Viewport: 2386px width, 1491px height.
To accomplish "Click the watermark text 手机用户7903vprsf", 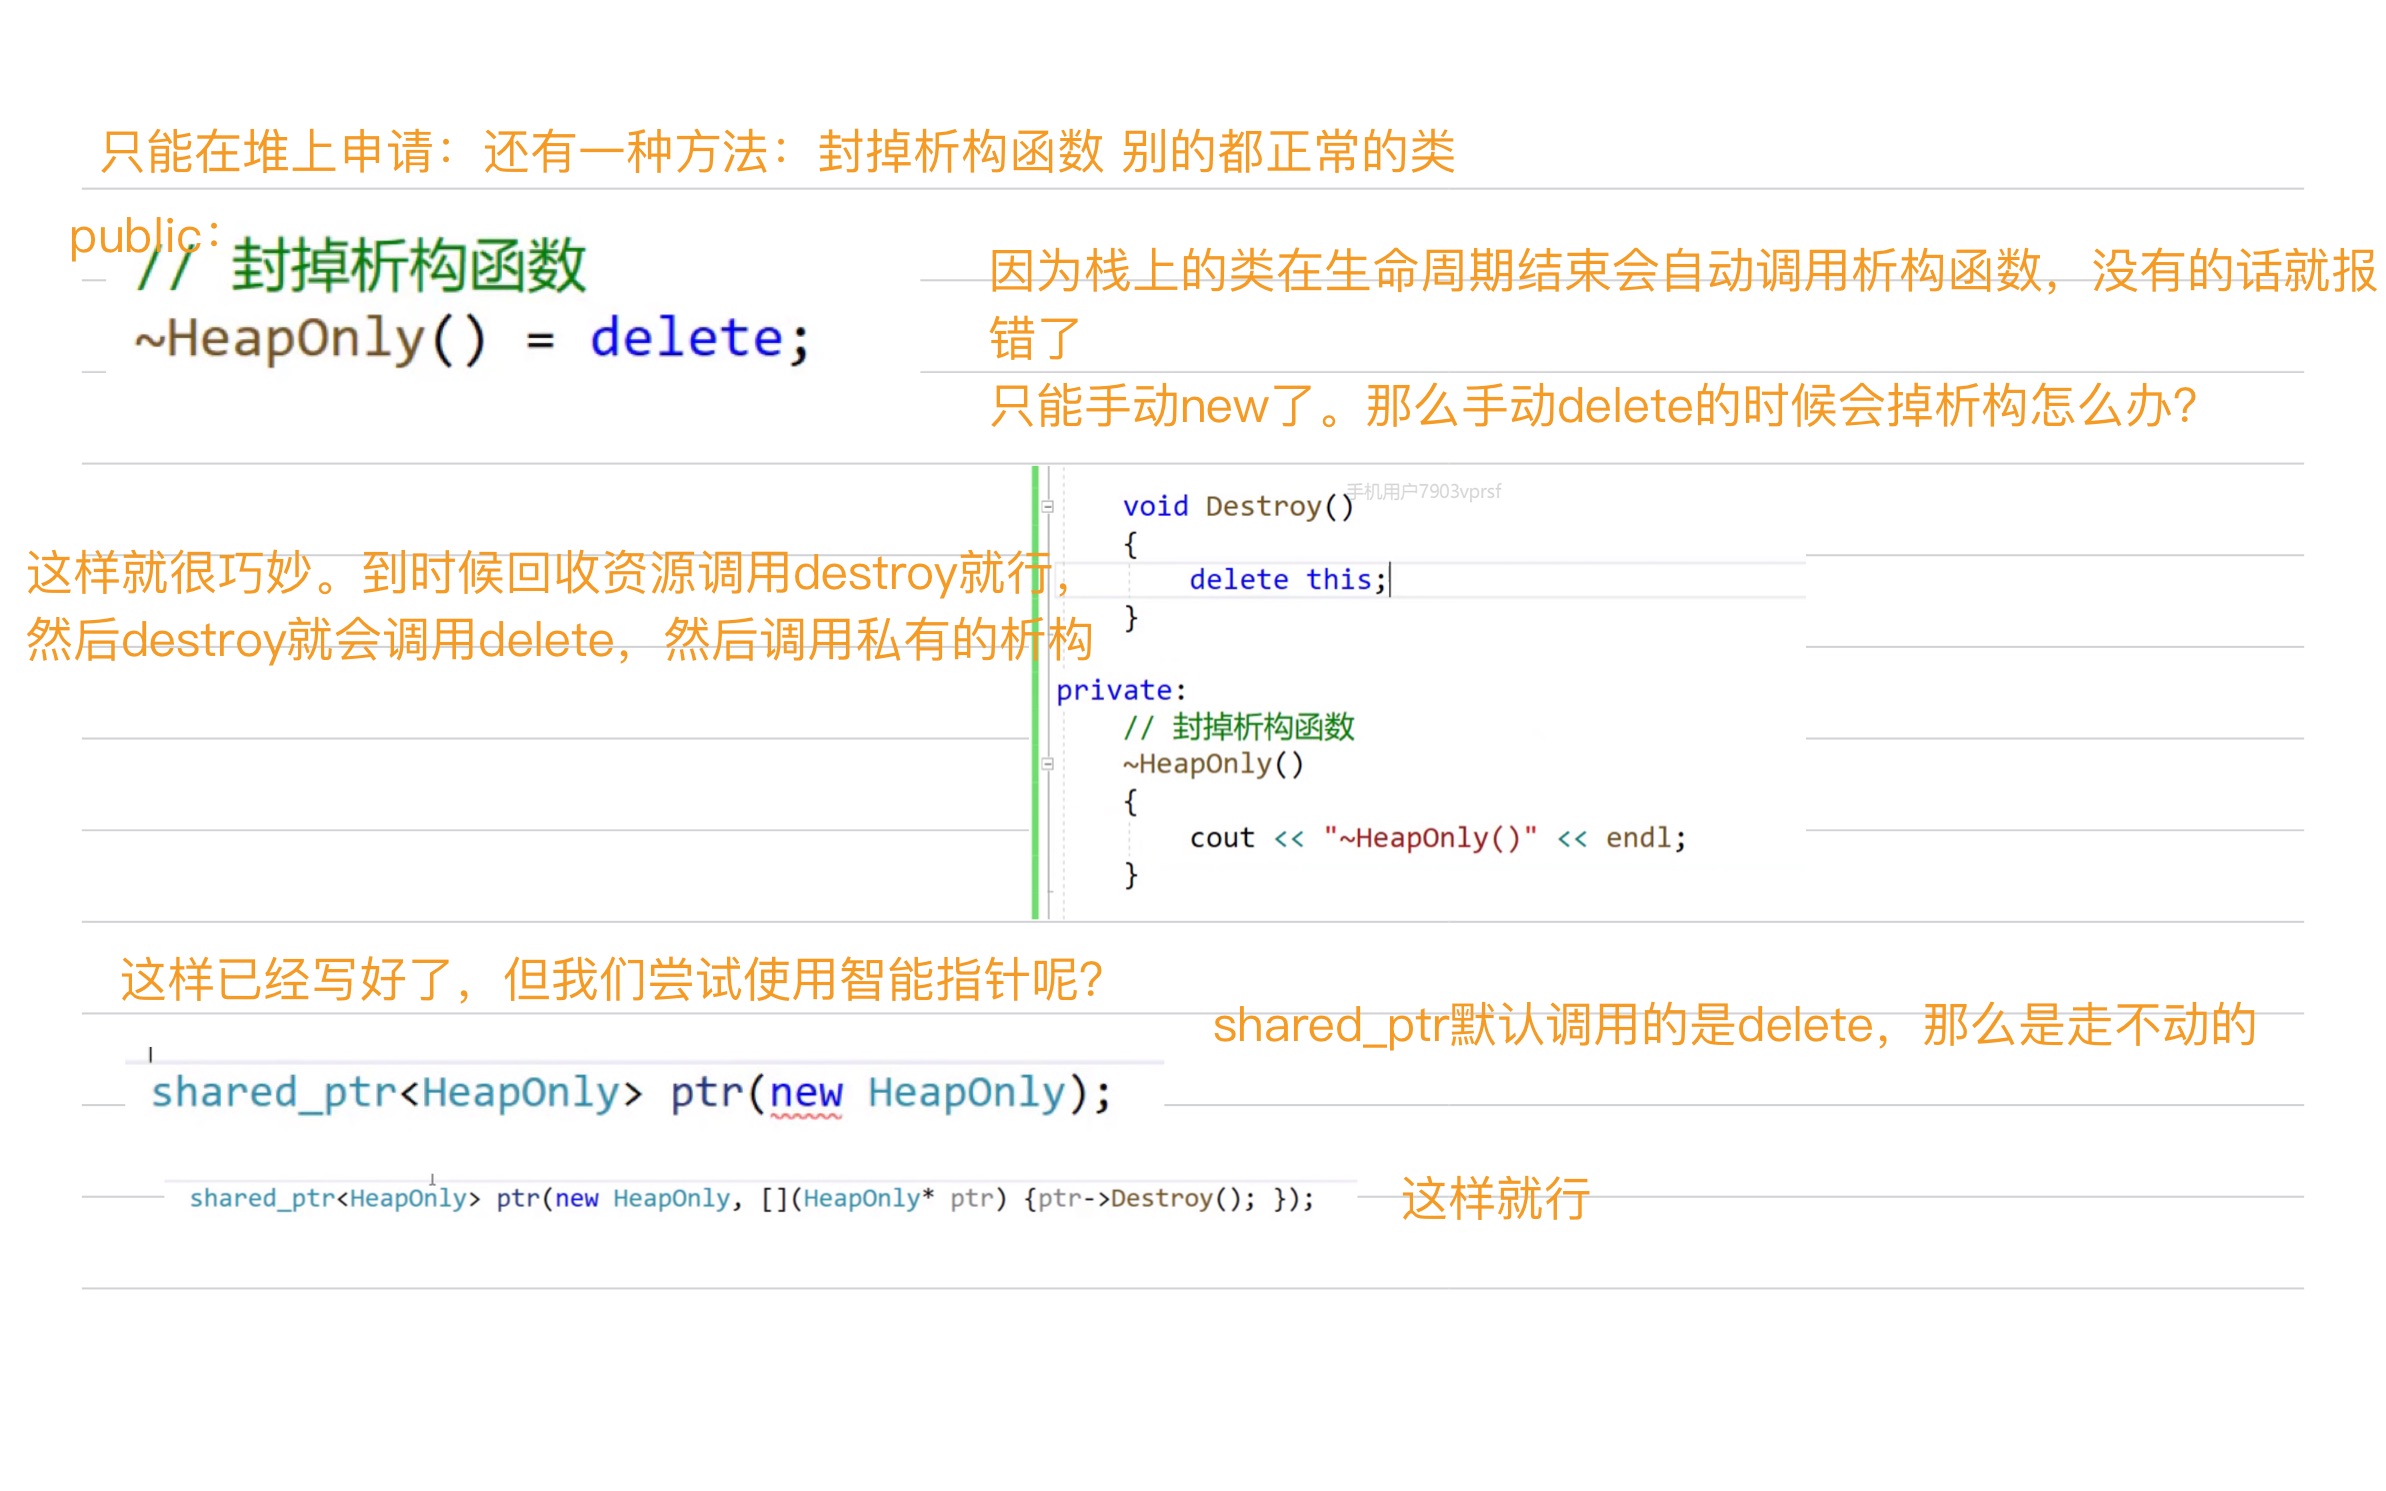I will tap(1422, 491).
